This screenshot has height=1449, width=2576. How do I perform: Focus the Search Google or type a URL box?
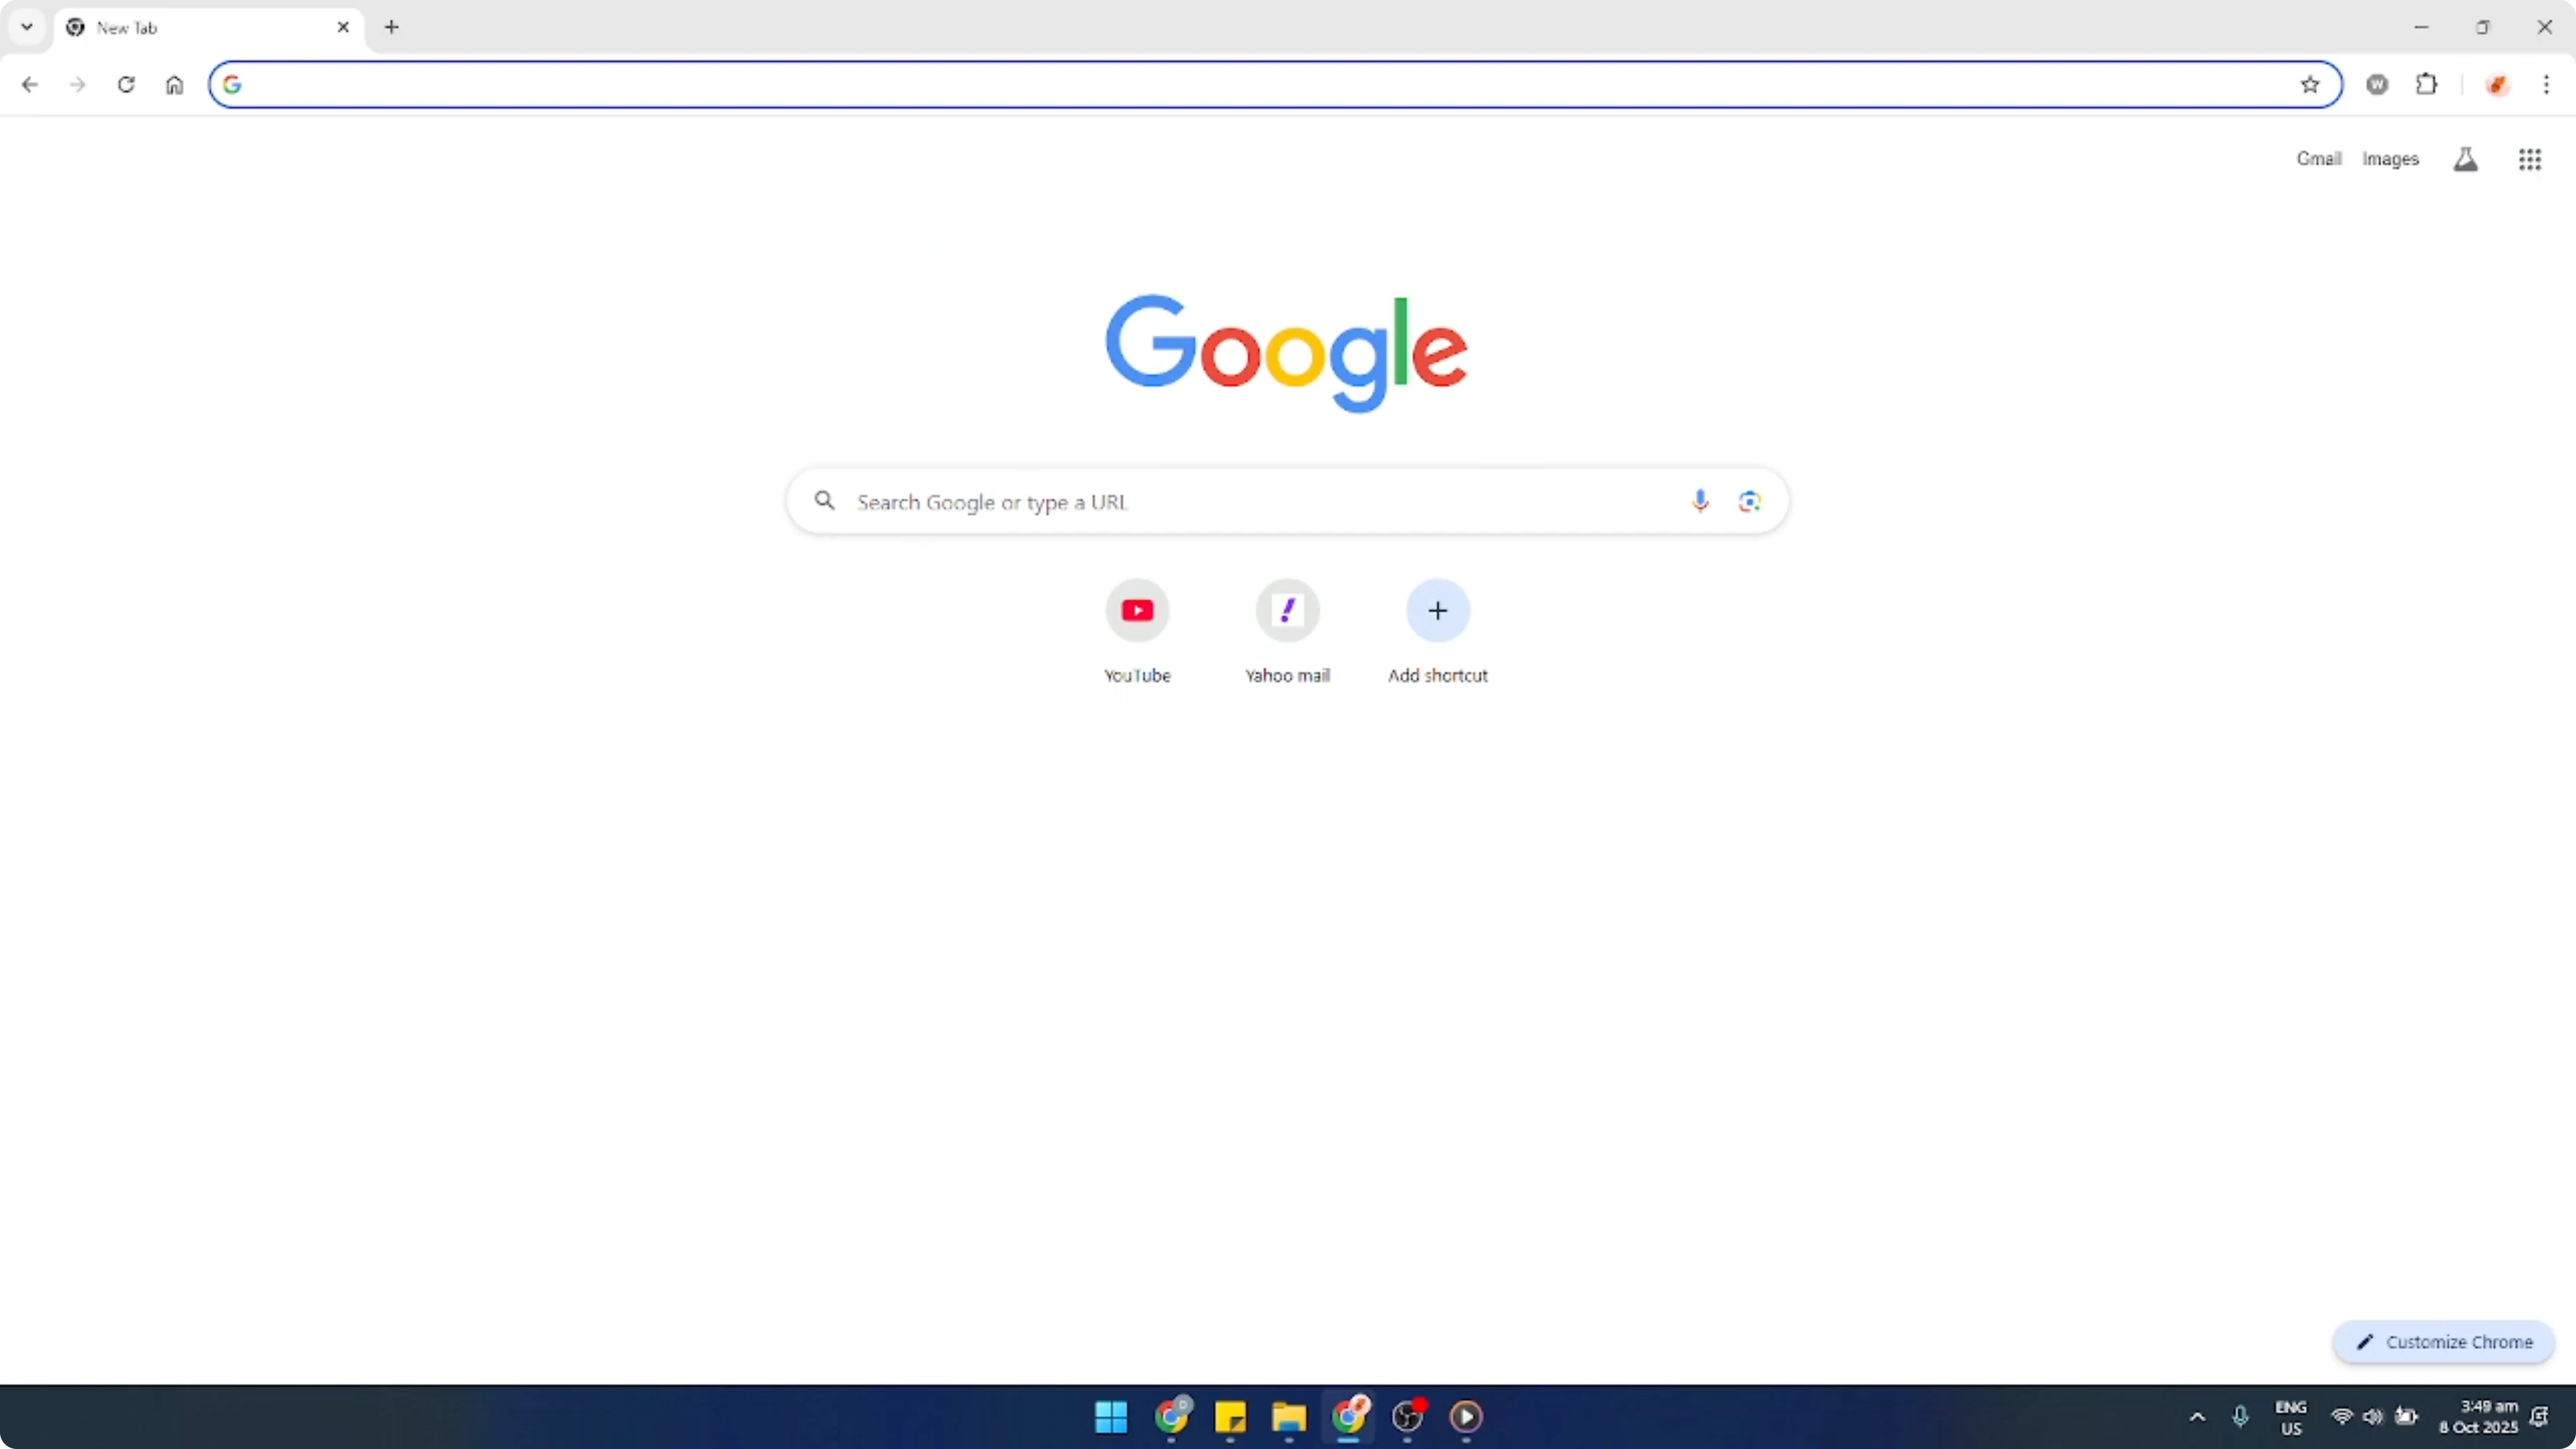coord(1287,501)
